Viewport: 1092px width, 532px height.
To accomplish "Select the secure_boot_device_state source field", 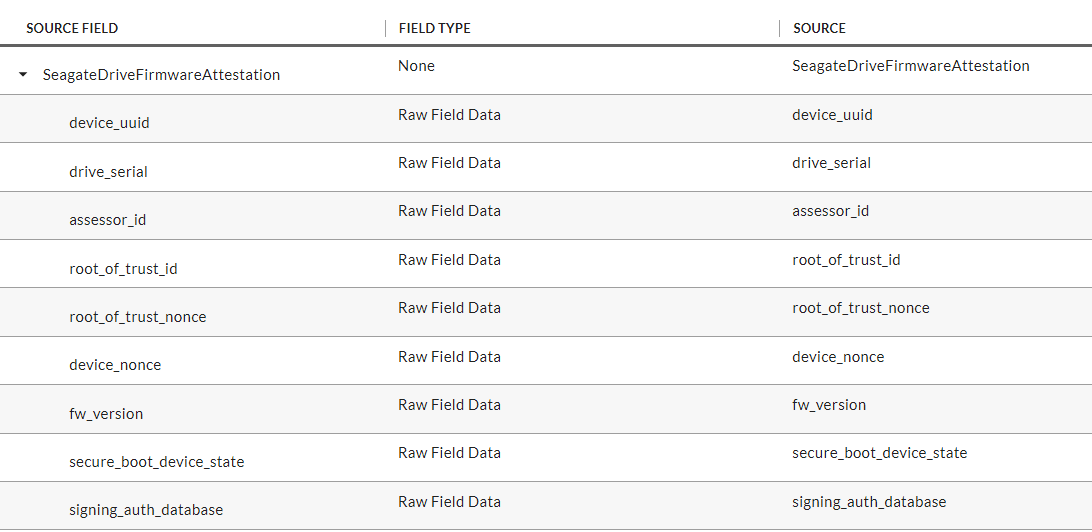I will tap(157, 462).
